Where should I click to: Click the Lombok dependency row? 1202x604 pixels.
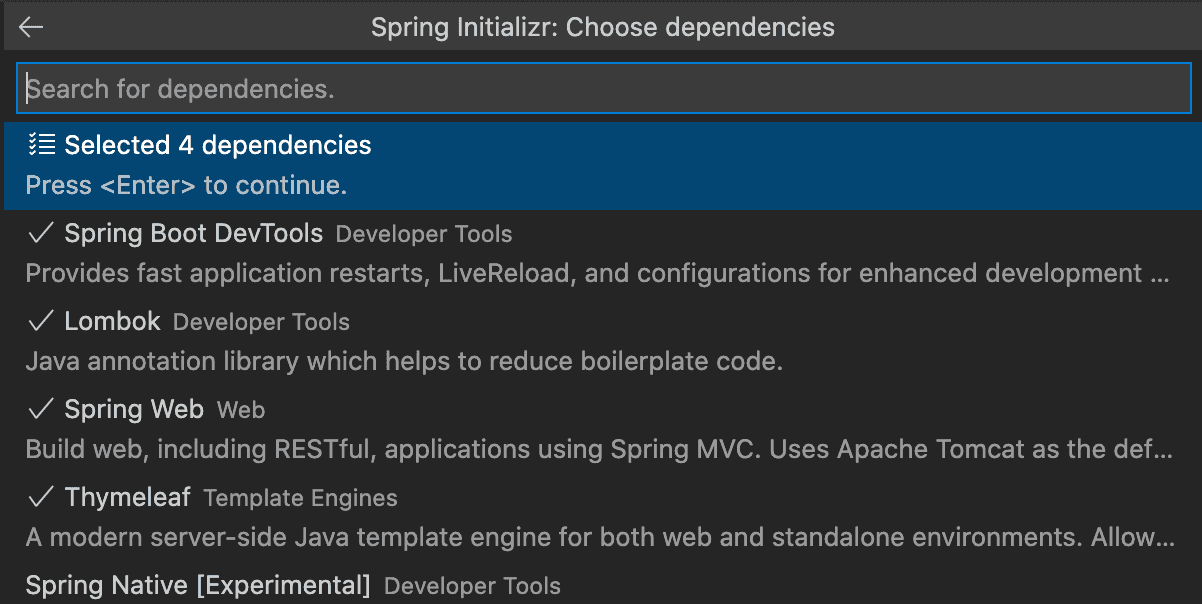112,321
